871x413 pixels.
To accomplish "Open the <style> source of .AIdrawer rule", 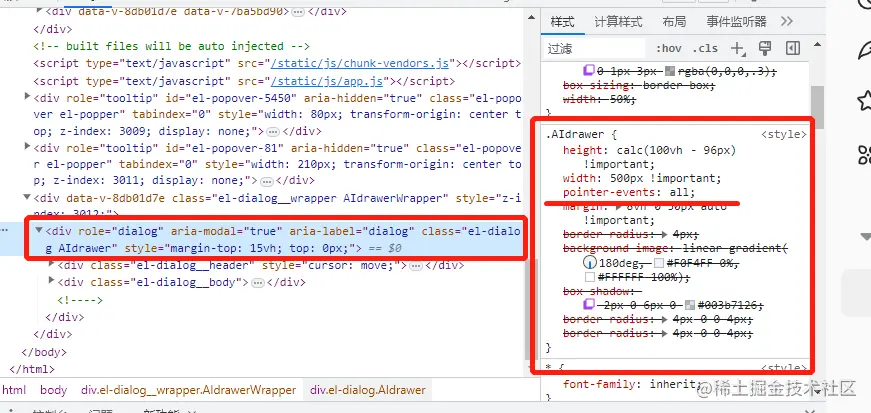I will [783, 135].
